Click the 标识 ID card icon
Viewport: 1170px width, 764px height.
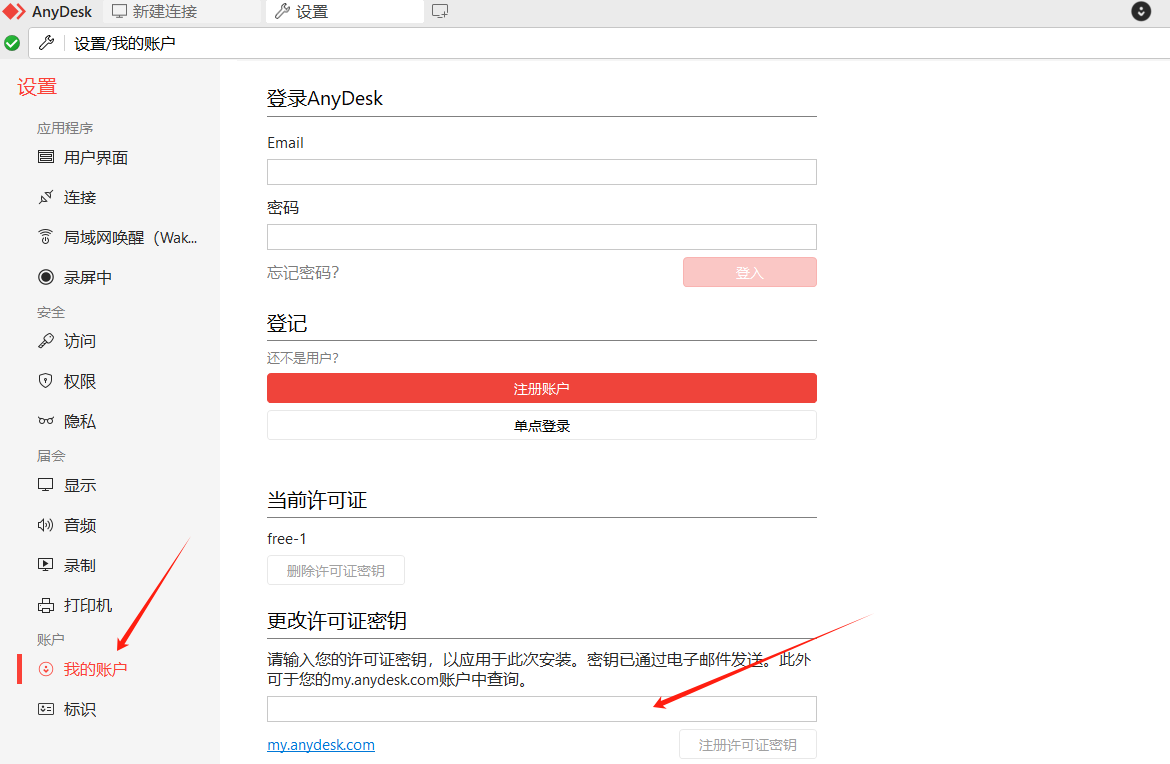pos(46,709)
